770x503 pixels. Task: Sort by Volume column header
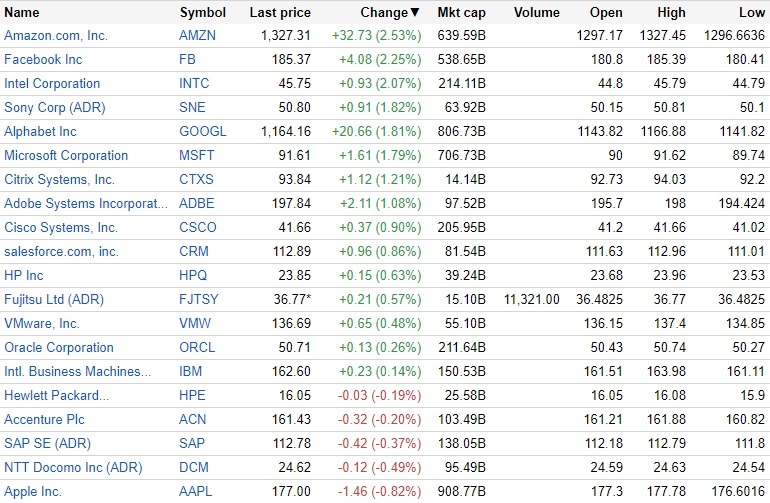click(537, 13)
